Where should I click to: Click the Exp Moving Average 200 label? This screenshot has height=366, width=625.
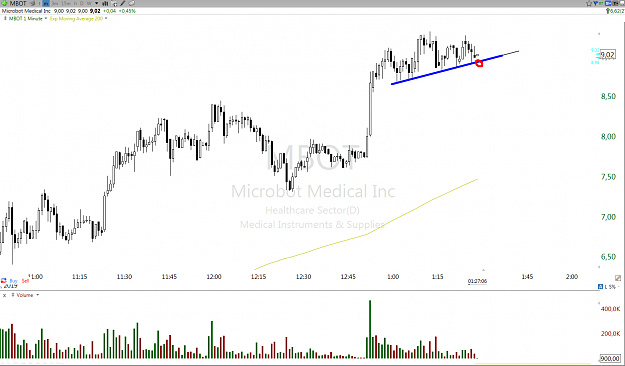point(76,18)
